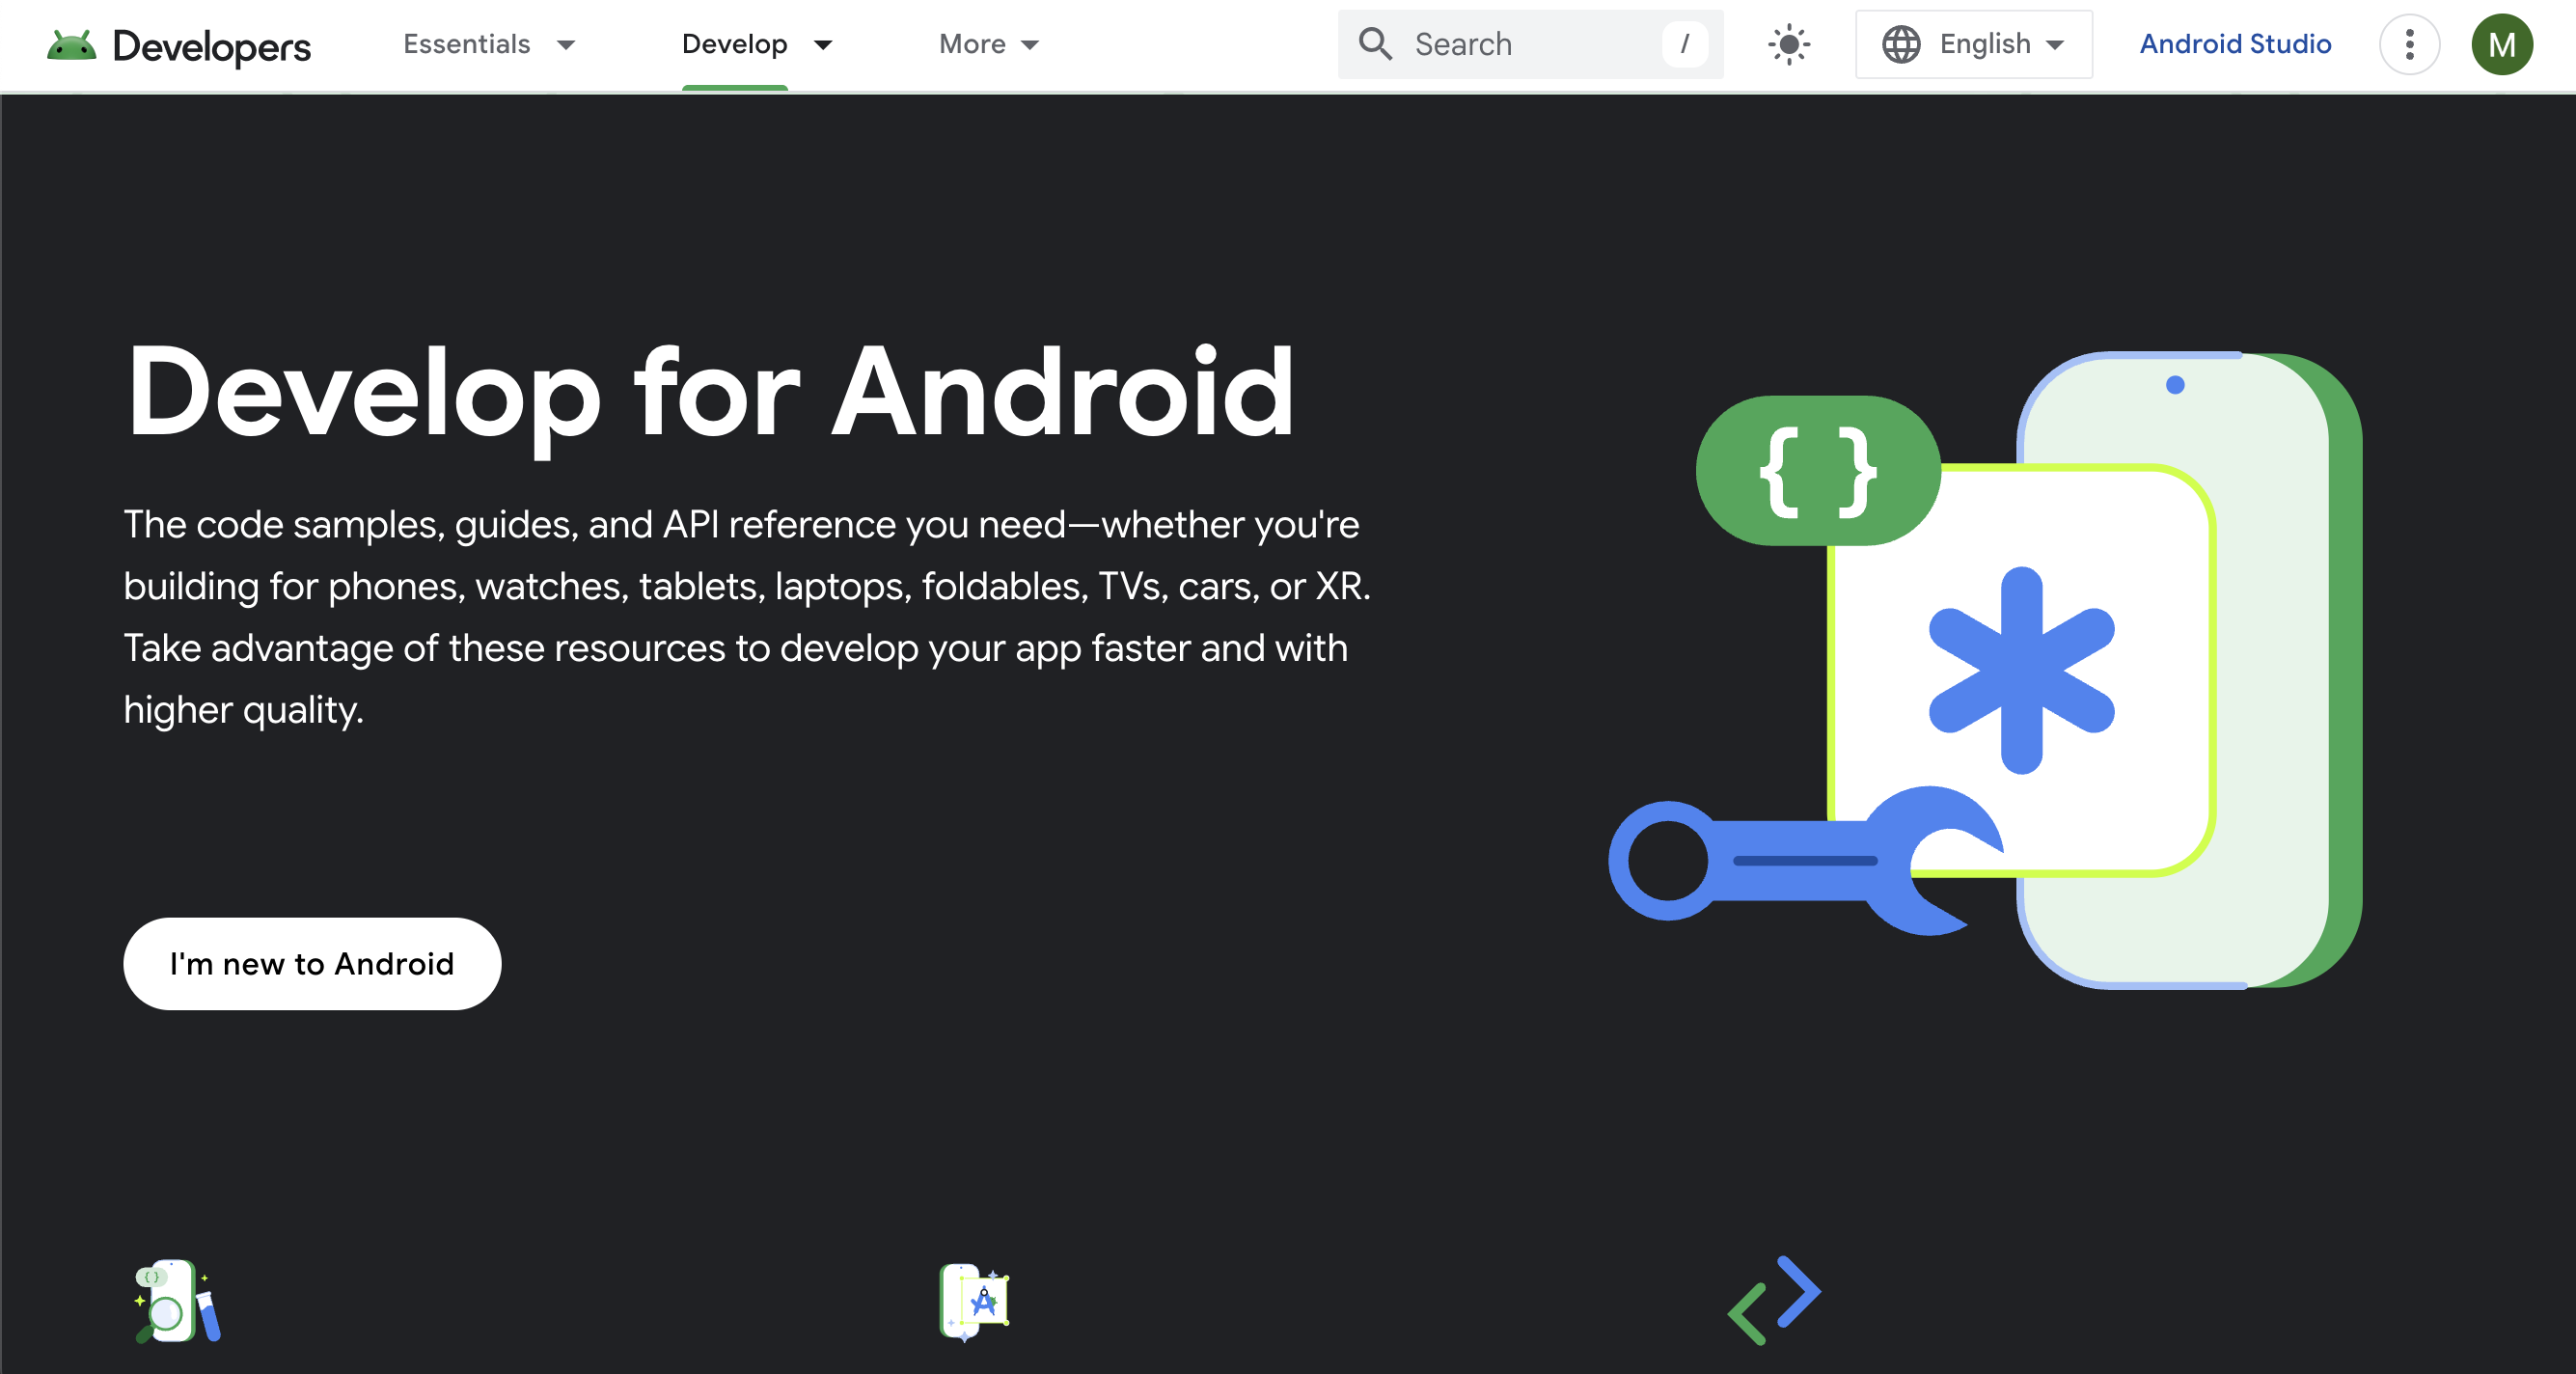Click the I'm new to Android button
The image size is (2576, 1374).
pos(312,964)
